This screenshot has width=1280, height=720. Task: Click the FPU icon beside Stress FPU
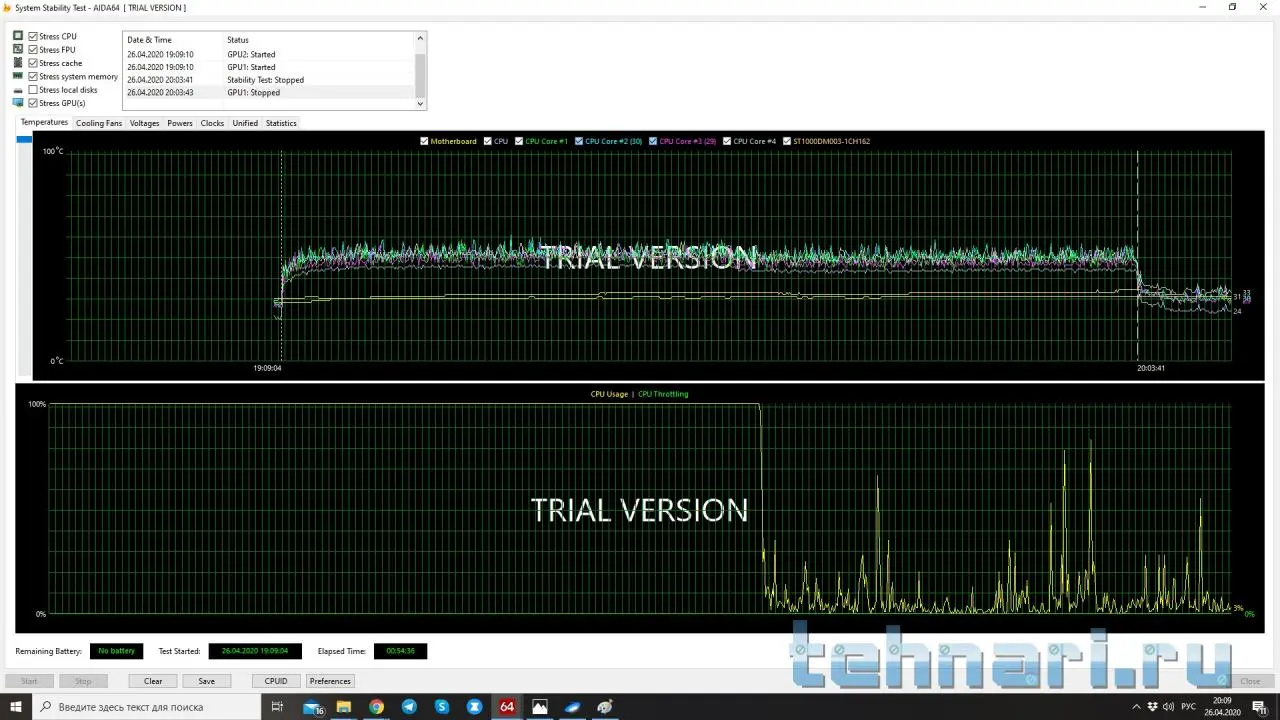click(x=18, y=49)
